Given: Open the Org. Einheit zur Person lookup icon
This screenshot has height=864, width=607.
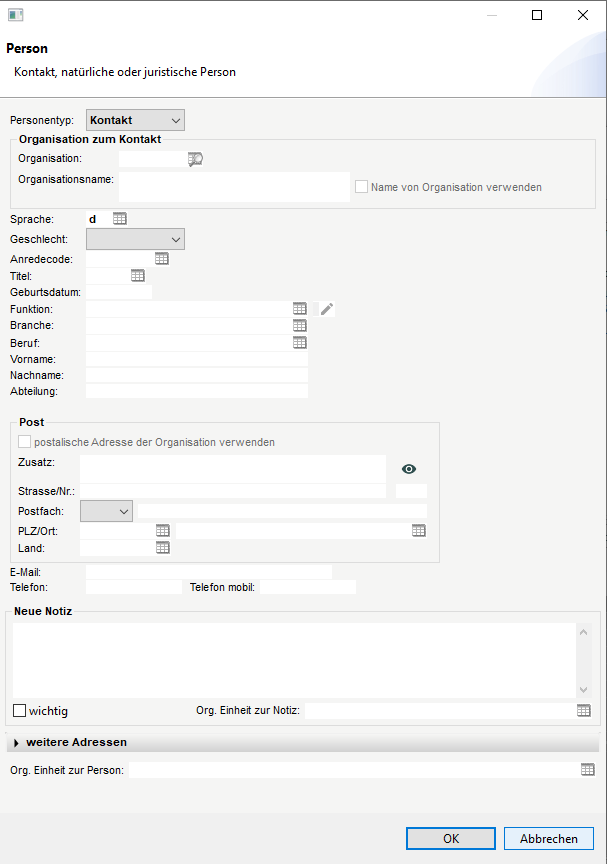Looking at the screenshot, I should (x=588, y=770).
